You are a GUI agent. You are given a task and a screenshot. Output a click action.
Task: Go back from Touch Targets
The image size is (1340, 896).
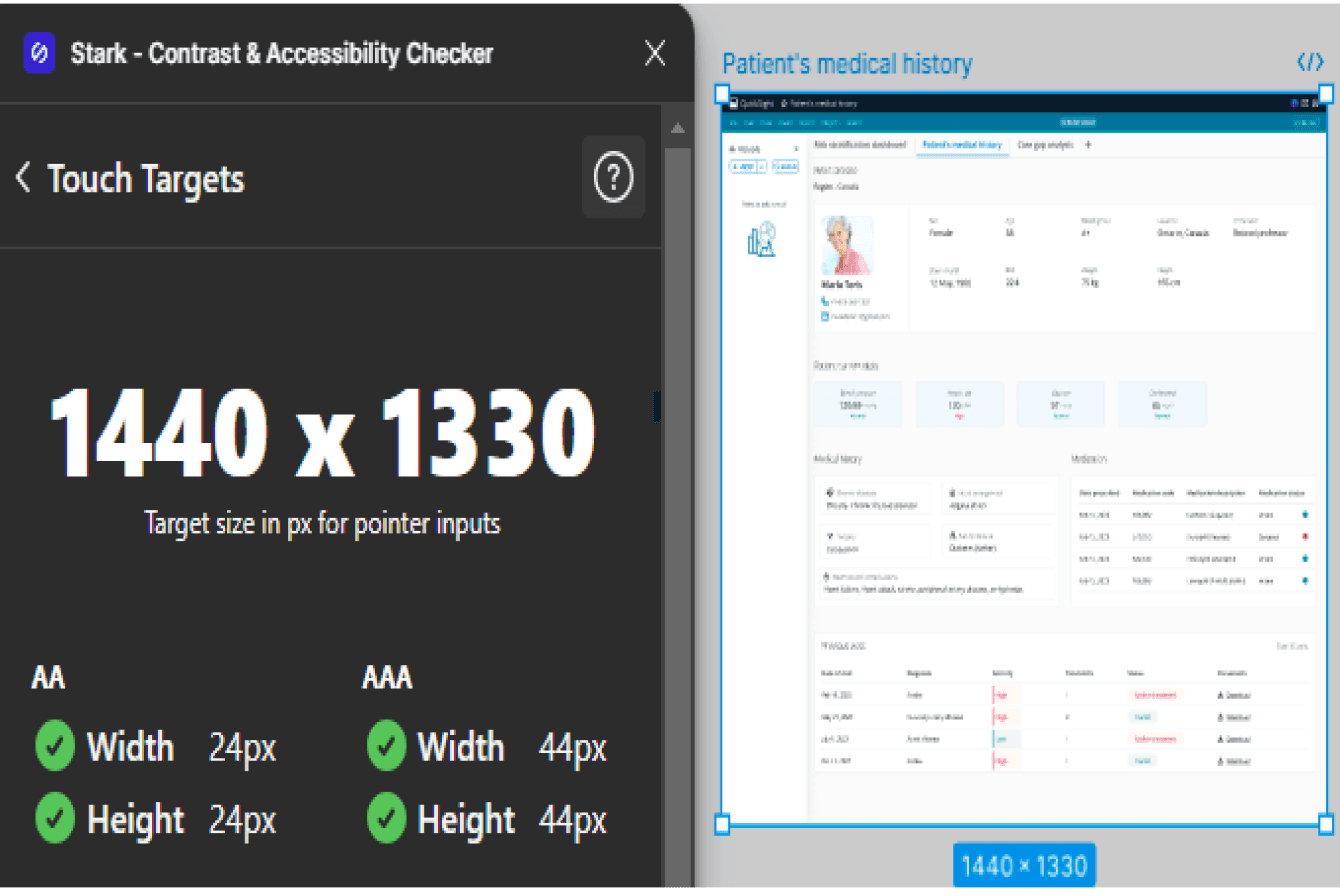(x=23, y=178)
